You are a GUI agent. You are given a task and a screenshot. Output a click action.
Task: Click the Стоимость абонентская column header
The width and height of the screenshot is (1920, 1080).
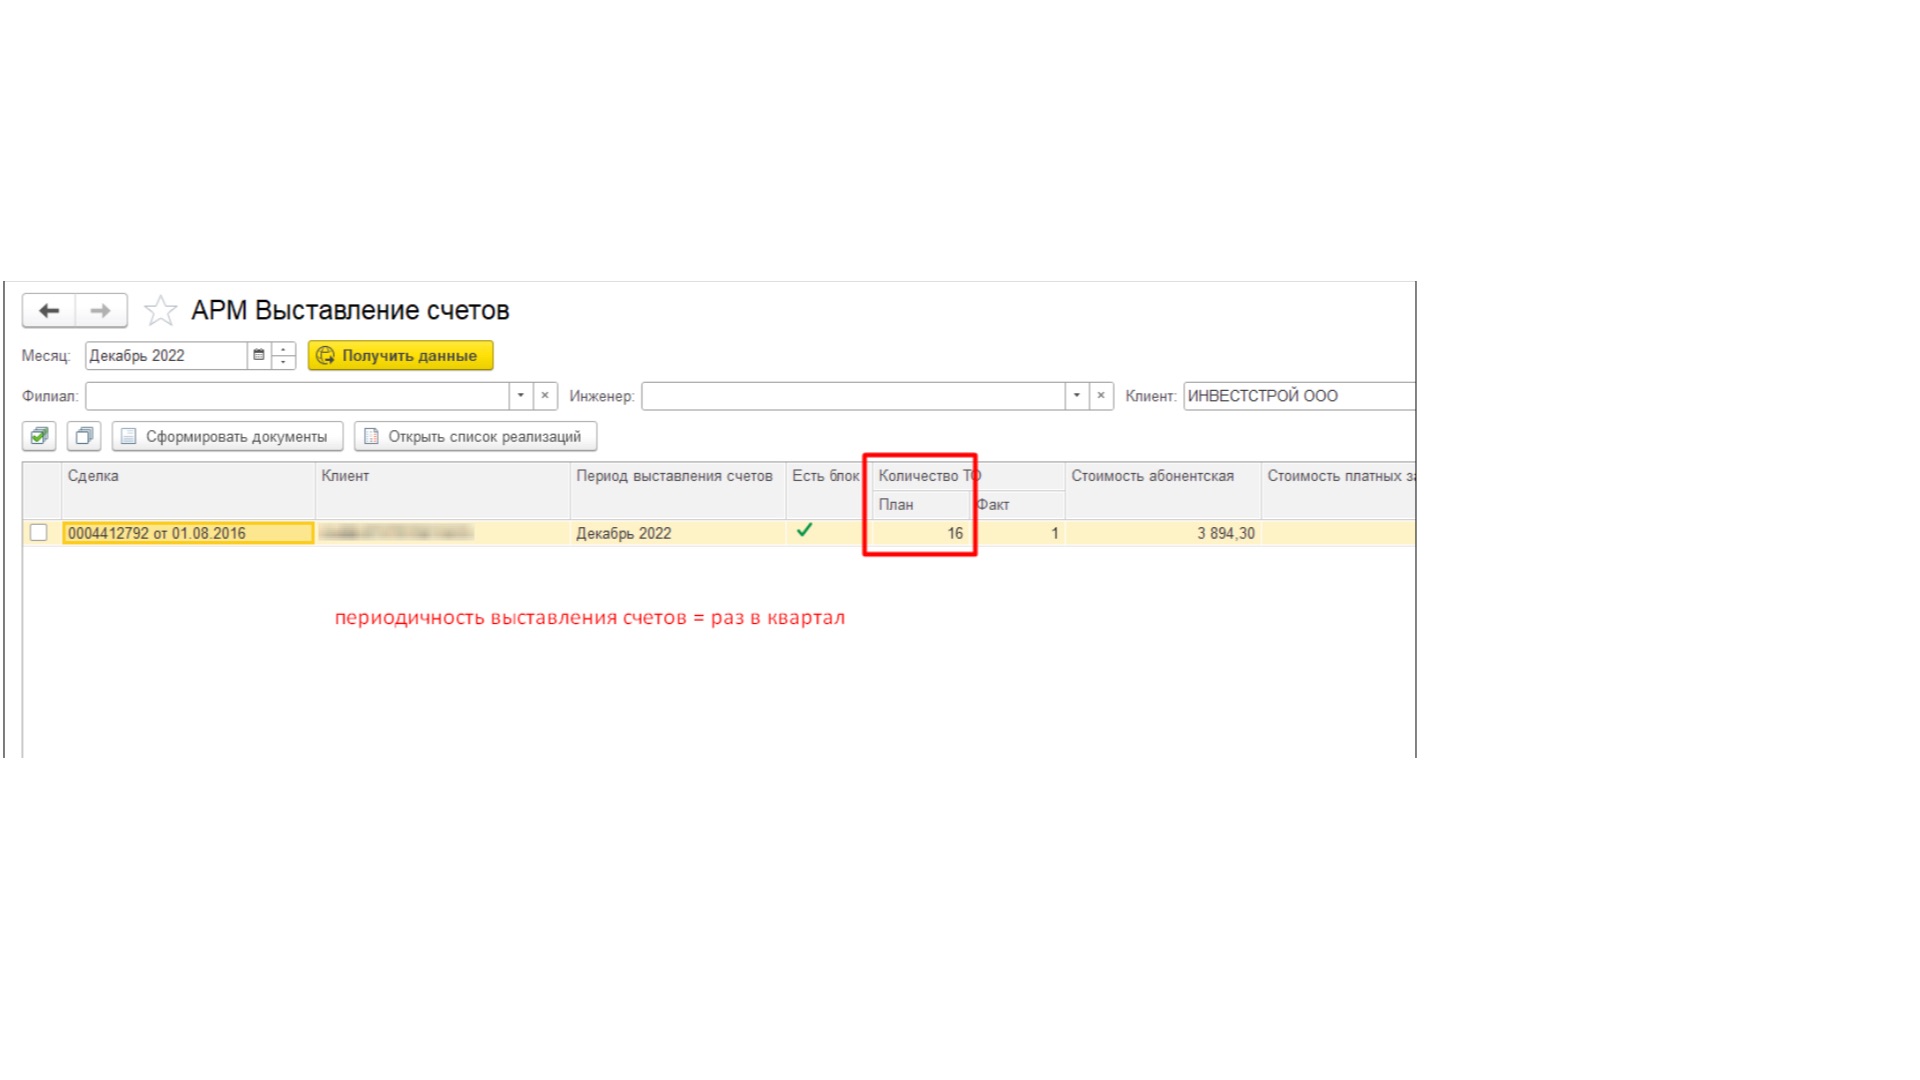(1162, 490)
